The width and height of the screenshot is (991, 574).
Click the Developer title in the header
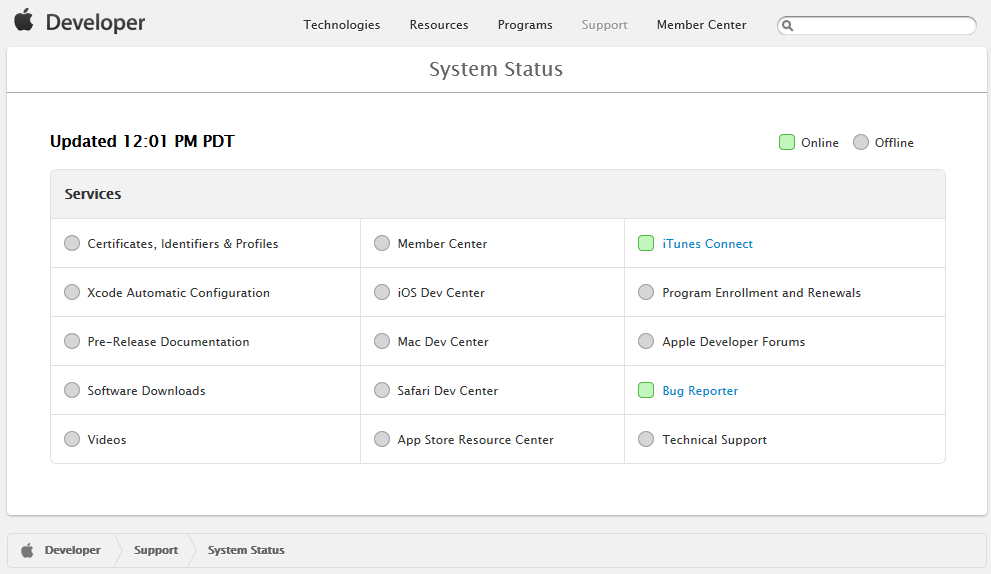(x=95, y=23)
